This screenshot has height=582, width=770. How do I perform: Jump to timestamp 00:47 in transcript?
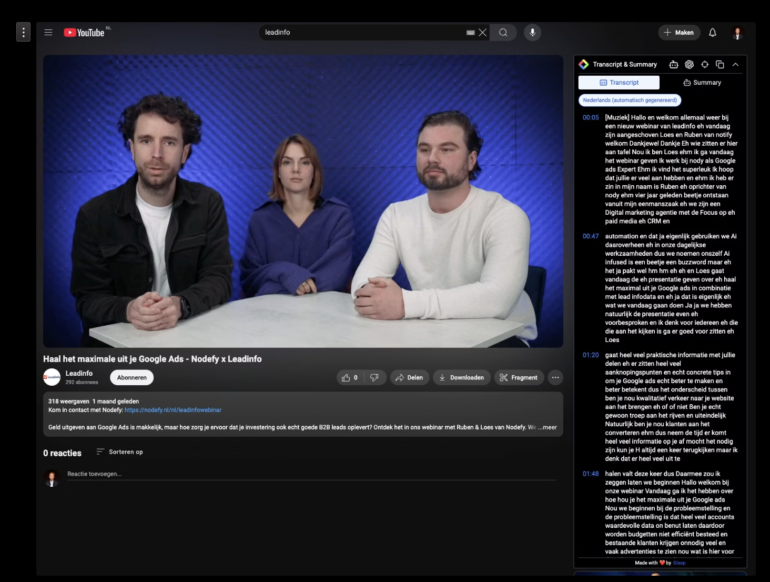(x=591, y=236)
